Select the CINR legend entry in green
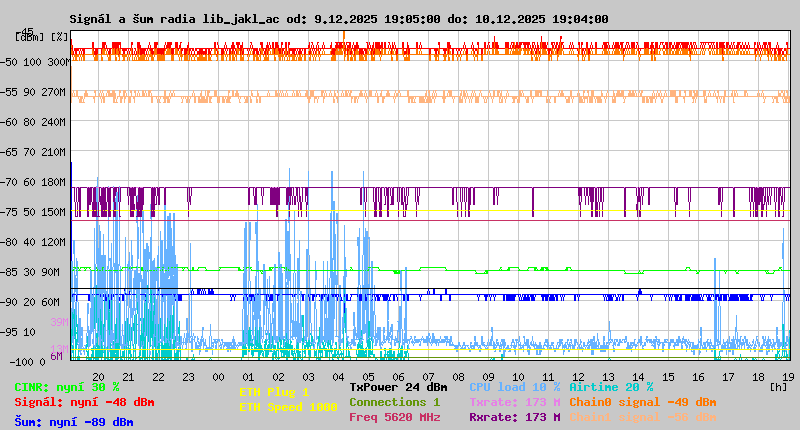 point(67,387)
